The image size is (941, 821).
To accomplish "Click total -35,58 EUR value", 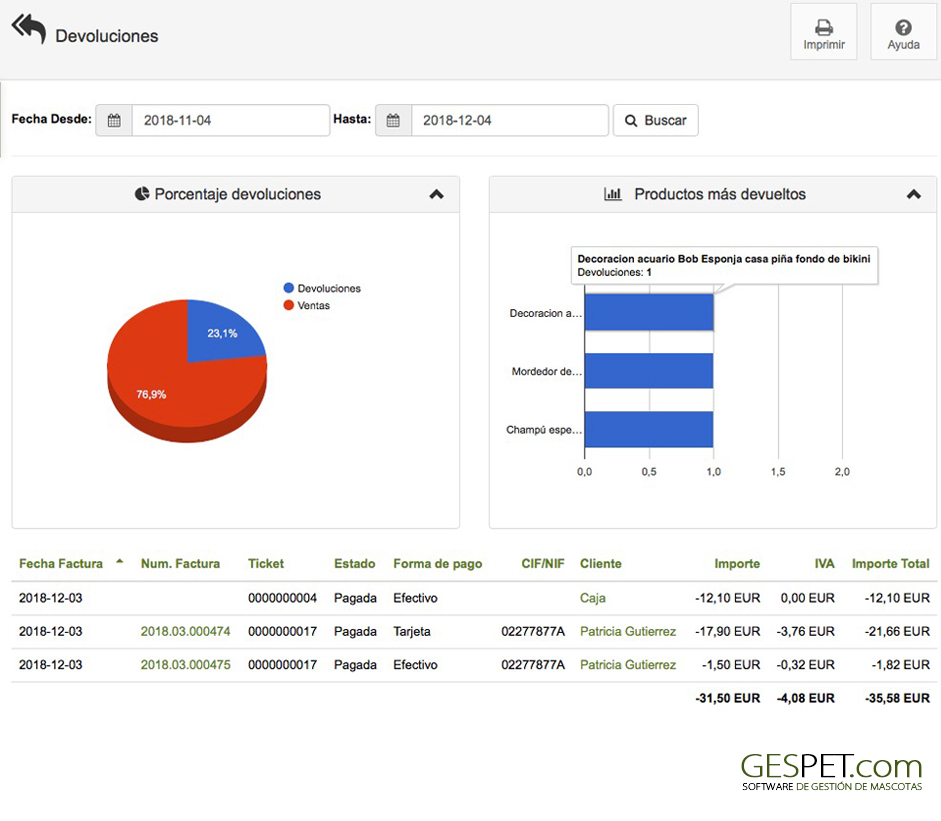I will point(897,698).
